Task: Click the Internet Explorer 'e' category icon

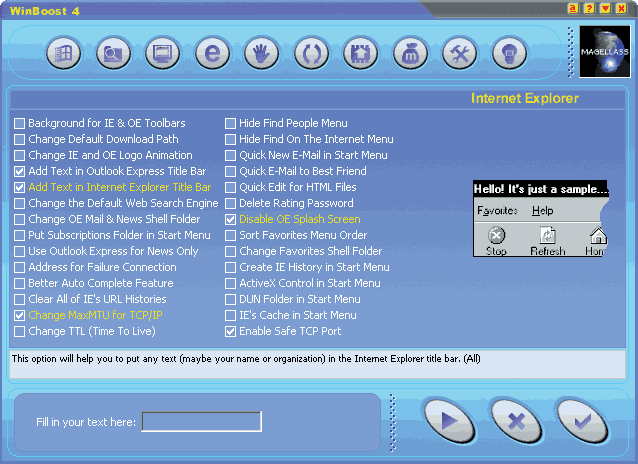Action: [211, 52]
